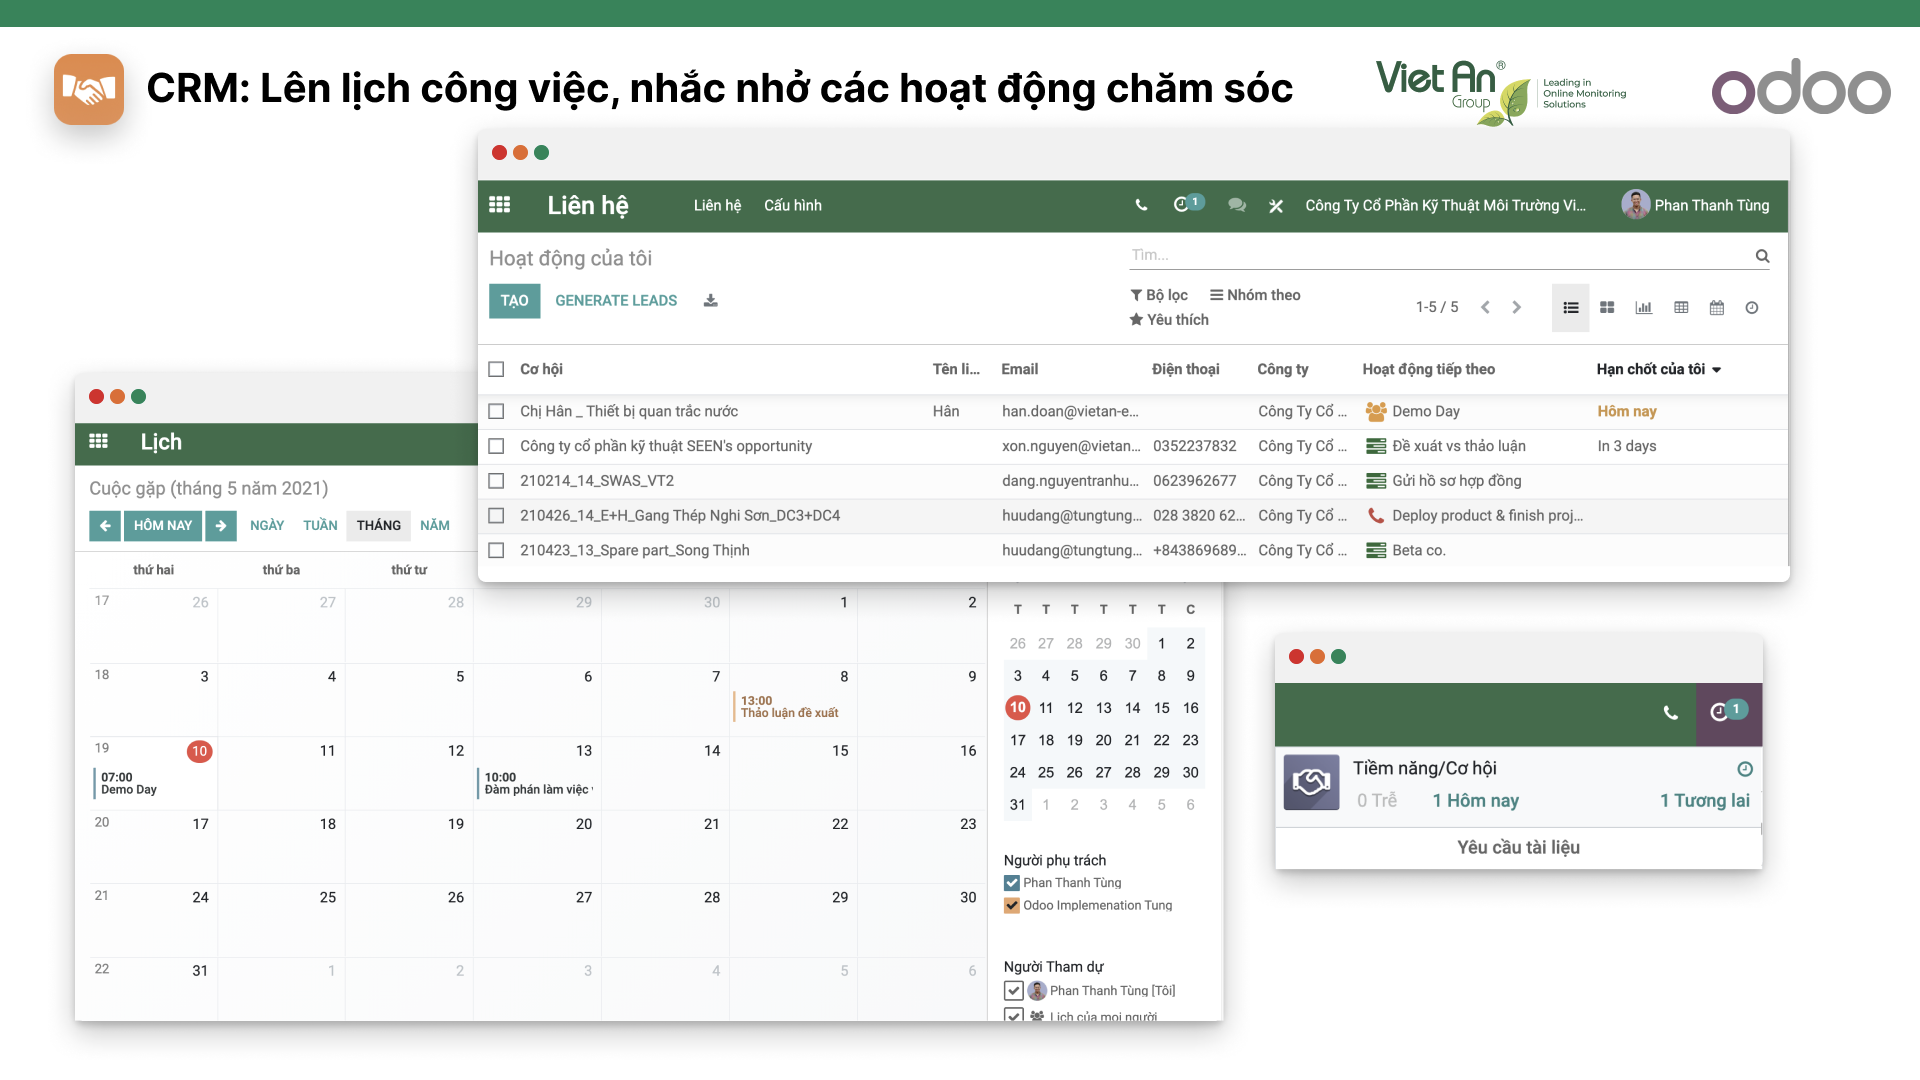Image resolution: width=1920 pixels, height=1080 pixels.
Task: Expand the Nhóm theo group-by dropdown
Action: tap(1255, 295)
